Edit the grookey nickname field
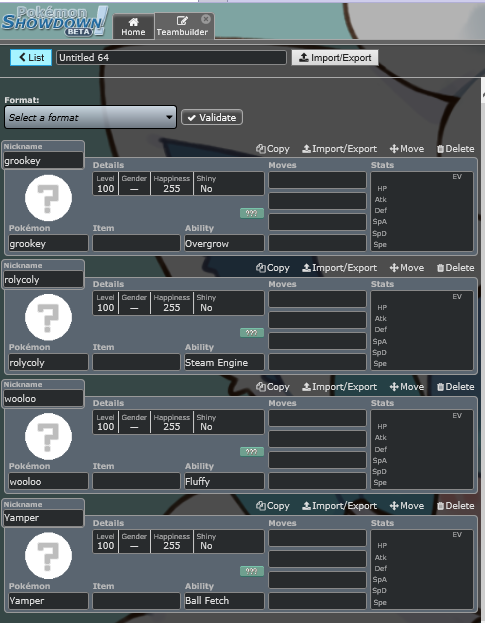This screenshot has height=623, width=486. [x=43, y=161]
